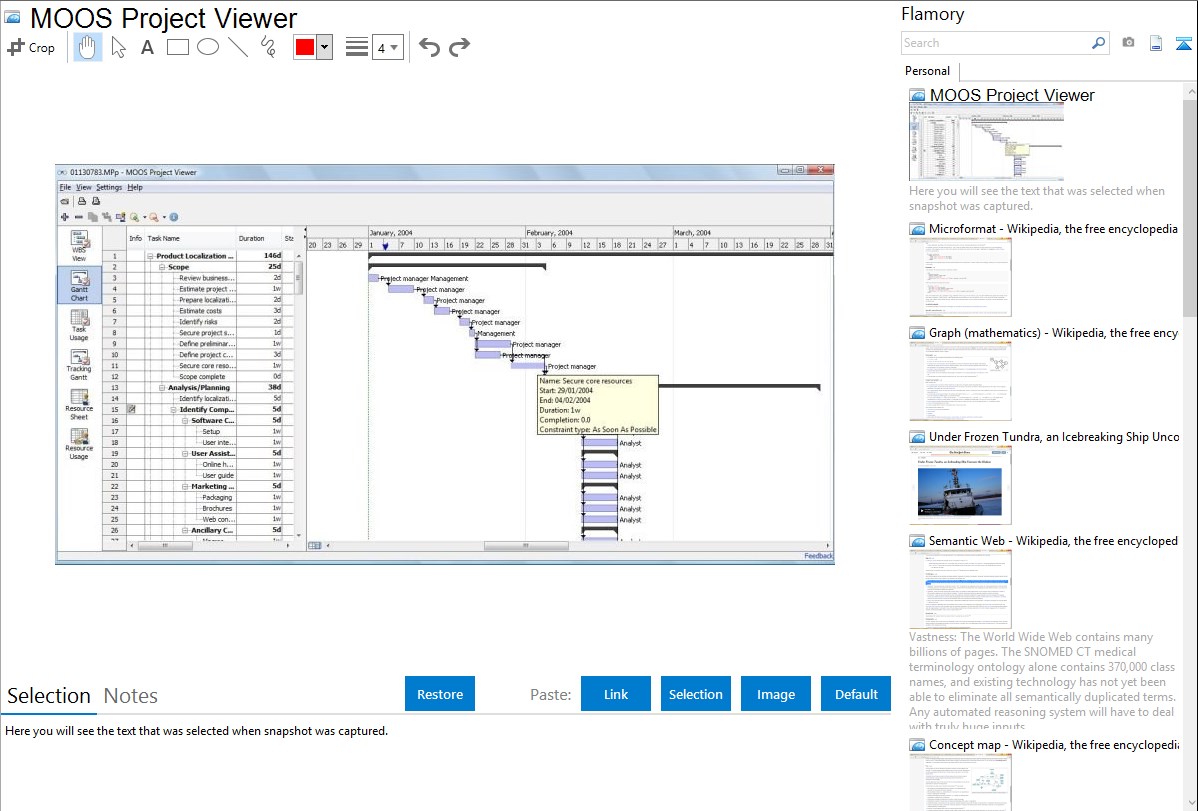Select the freehand scribble tool
Screen dimensions: 1198x811
point(268,47)
